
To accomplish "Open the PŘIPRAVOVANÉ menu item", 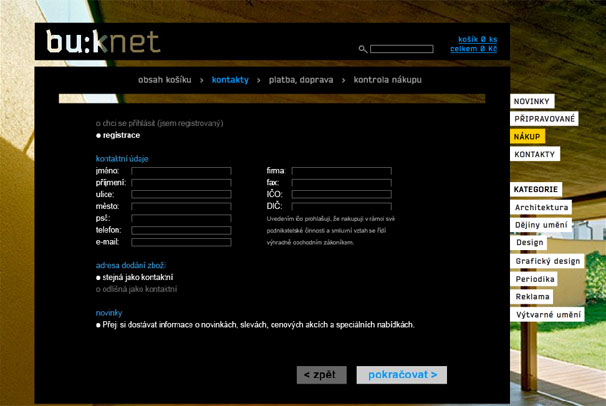I will [x=545, y=119].
